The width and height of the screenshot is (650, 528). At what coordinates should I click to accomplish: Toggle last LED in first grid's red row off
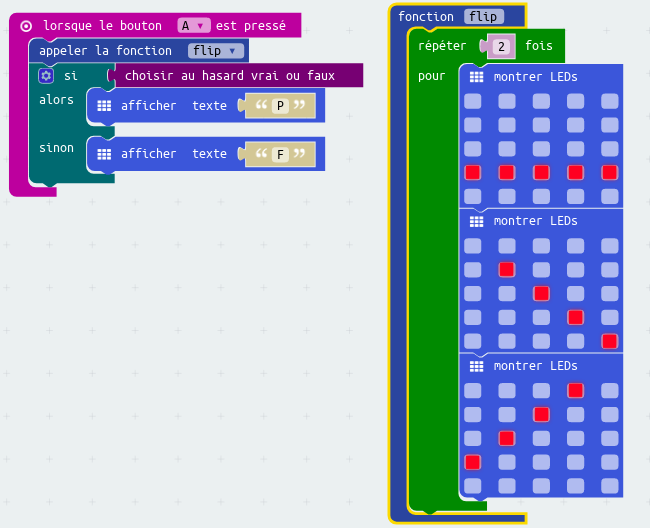coord(609,172)
